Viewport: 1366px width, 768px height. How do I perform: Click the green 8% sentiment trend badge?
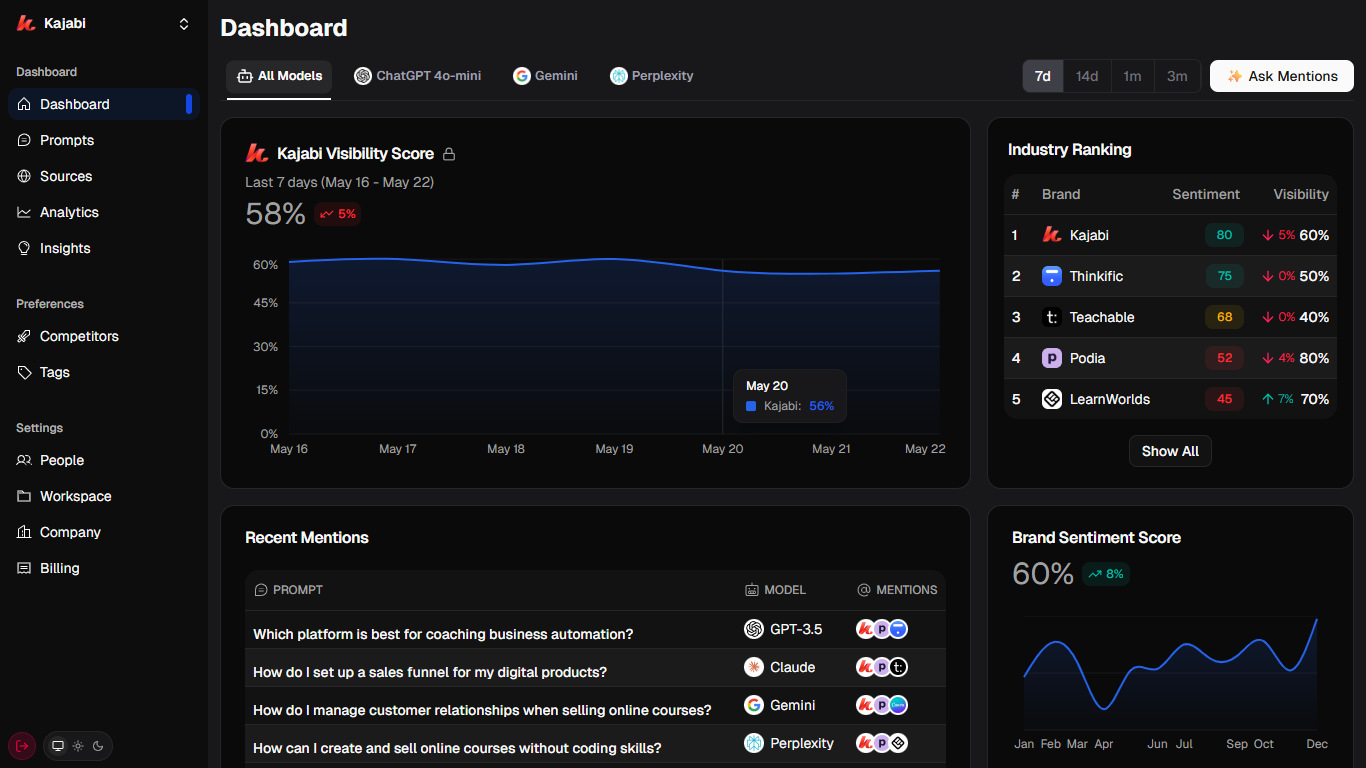(x=1106, y=574)
